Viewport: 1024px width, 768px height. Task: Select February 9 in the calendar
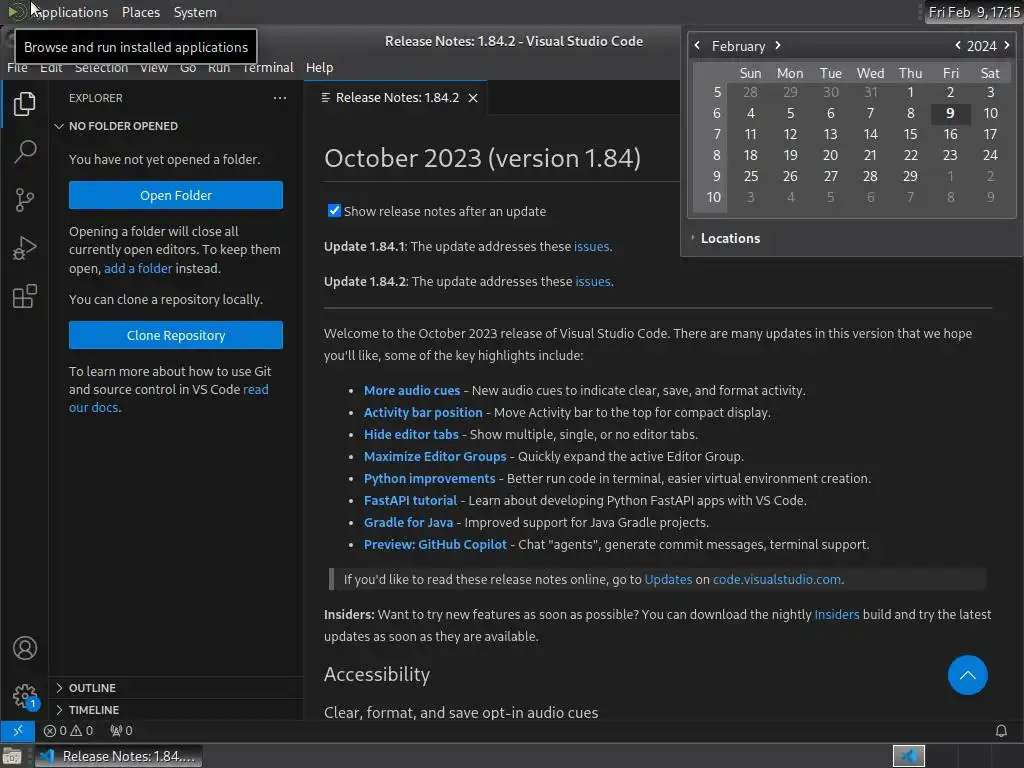click(x=950, y=114)
